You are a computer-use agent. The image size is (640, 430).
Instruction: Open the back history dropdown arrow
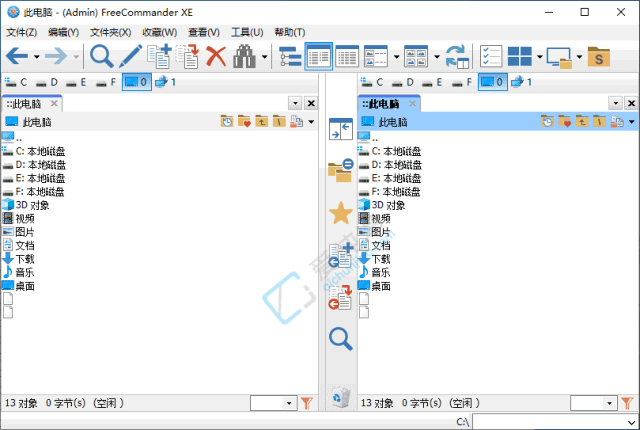tap(37, 57)
